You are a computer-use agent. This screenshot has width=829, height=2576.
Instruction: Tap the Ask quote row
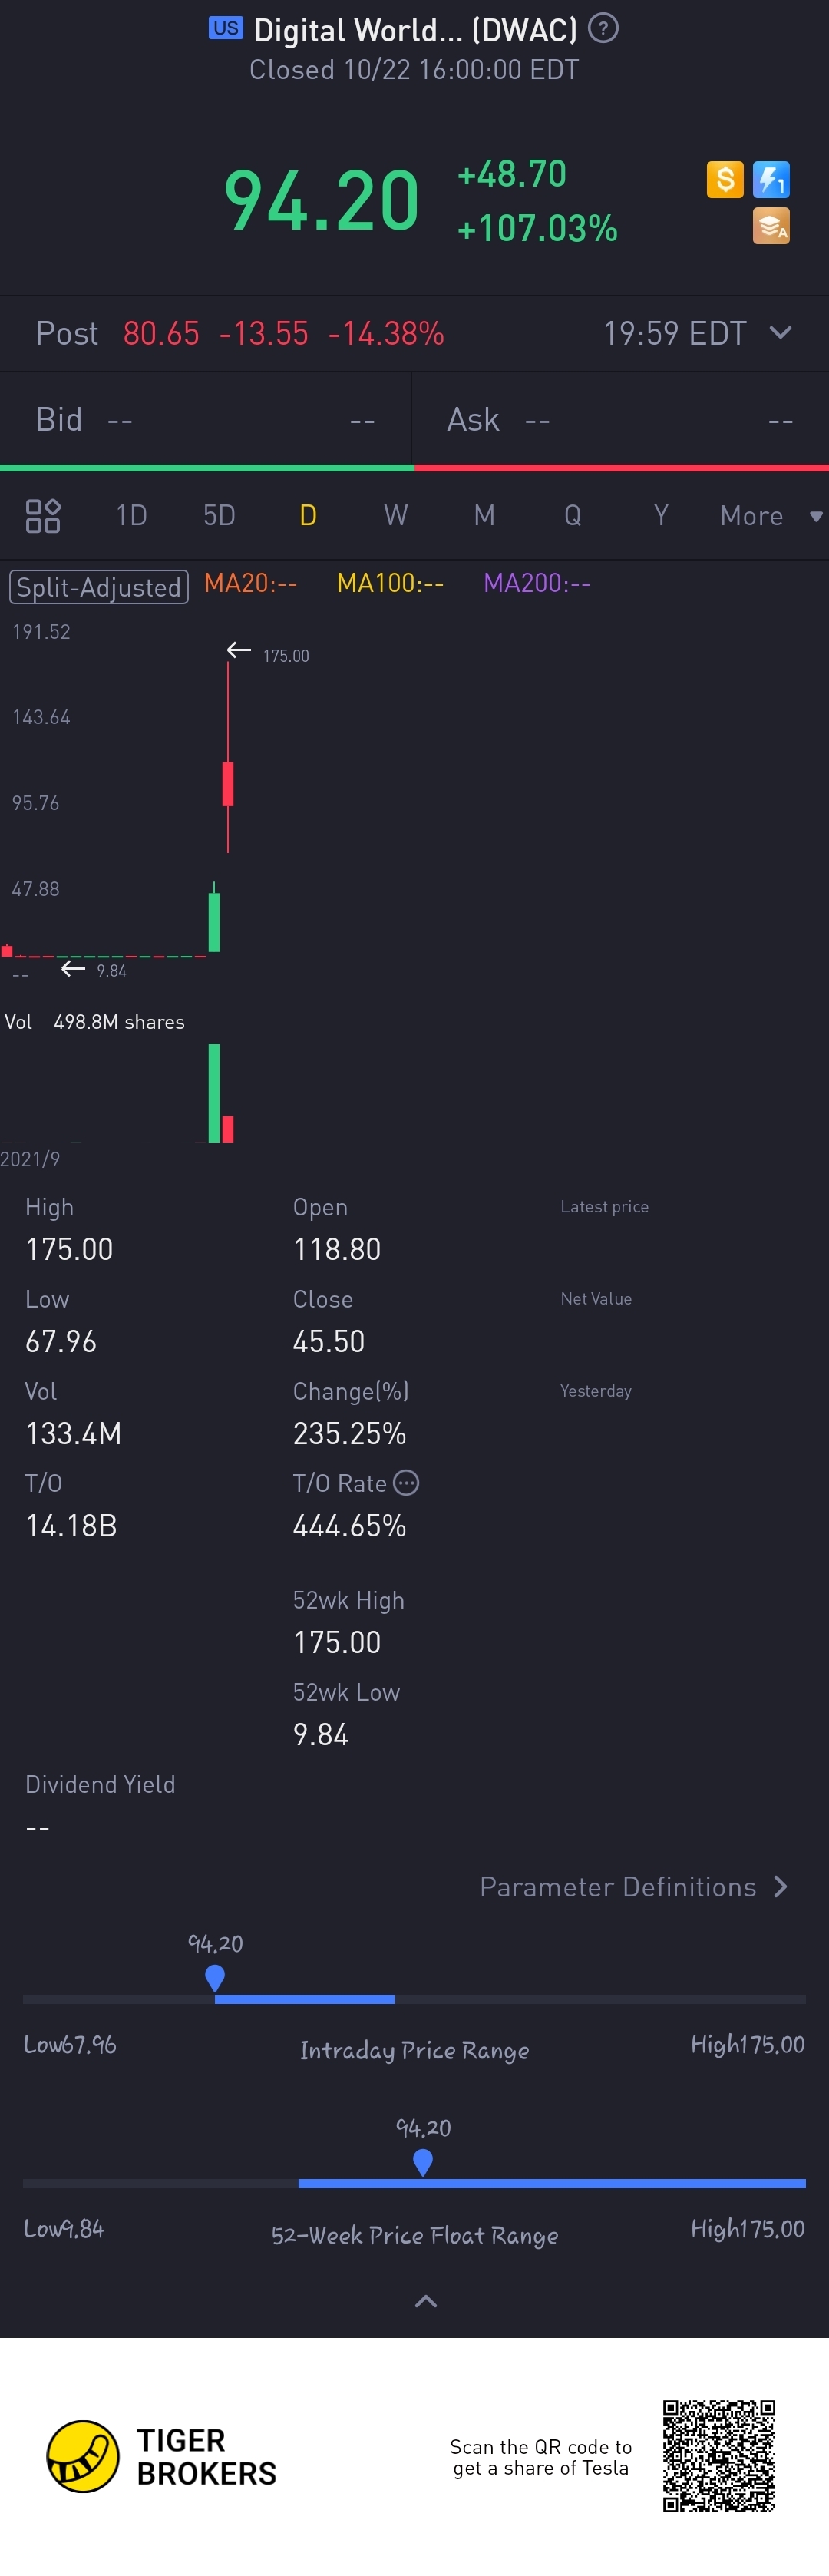tap(621, 420)
